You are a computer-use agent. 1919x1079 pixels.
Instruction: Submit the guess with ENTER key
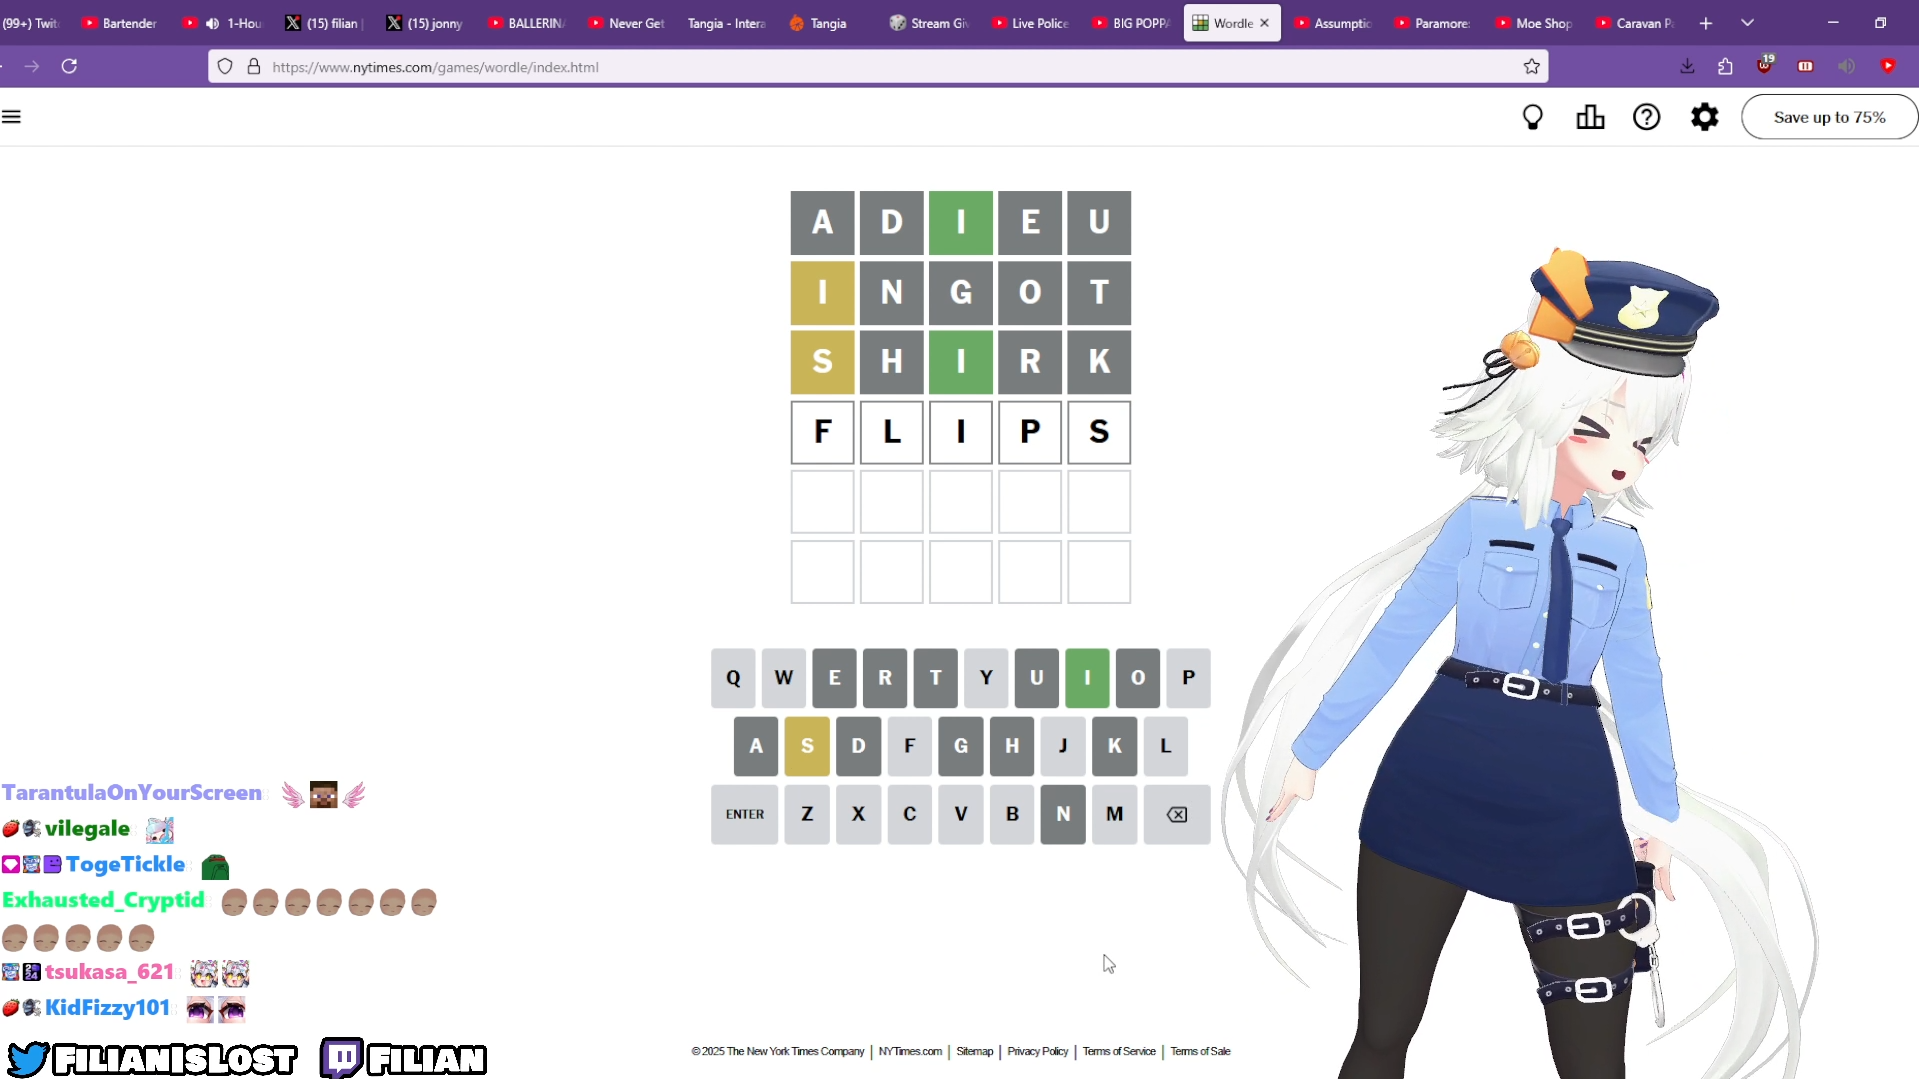click(x=745, y=814)
